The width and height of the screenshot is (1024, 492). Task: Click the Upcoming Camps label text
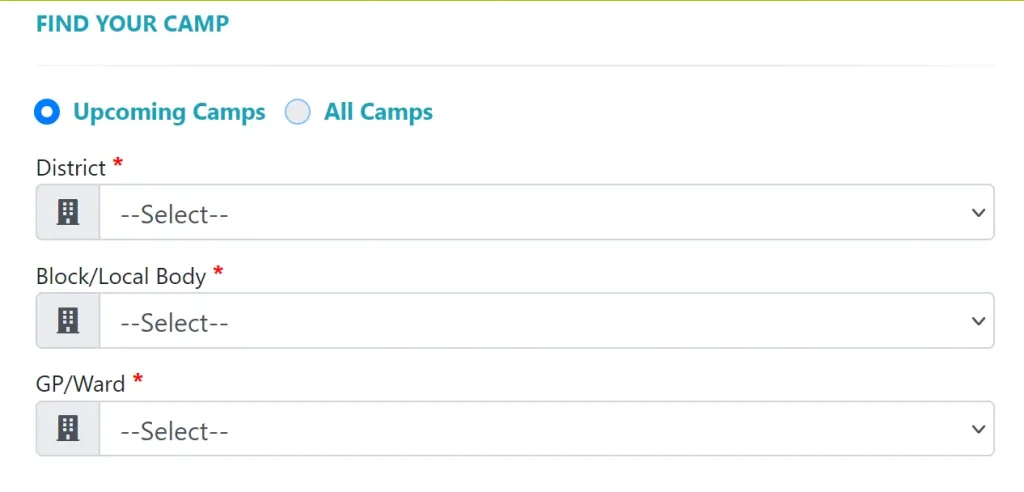click(x=169, y=112)
